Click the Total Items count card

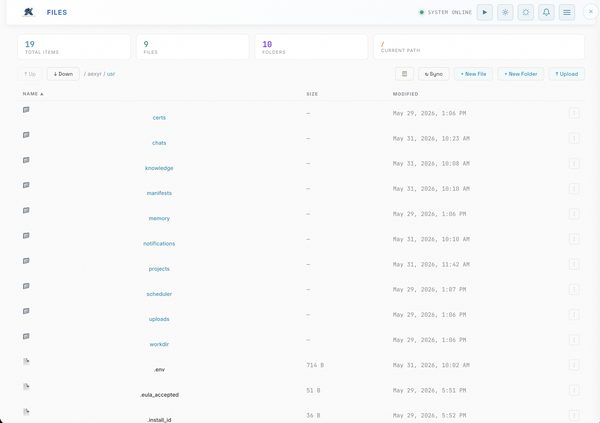click(x=74, y=47)
